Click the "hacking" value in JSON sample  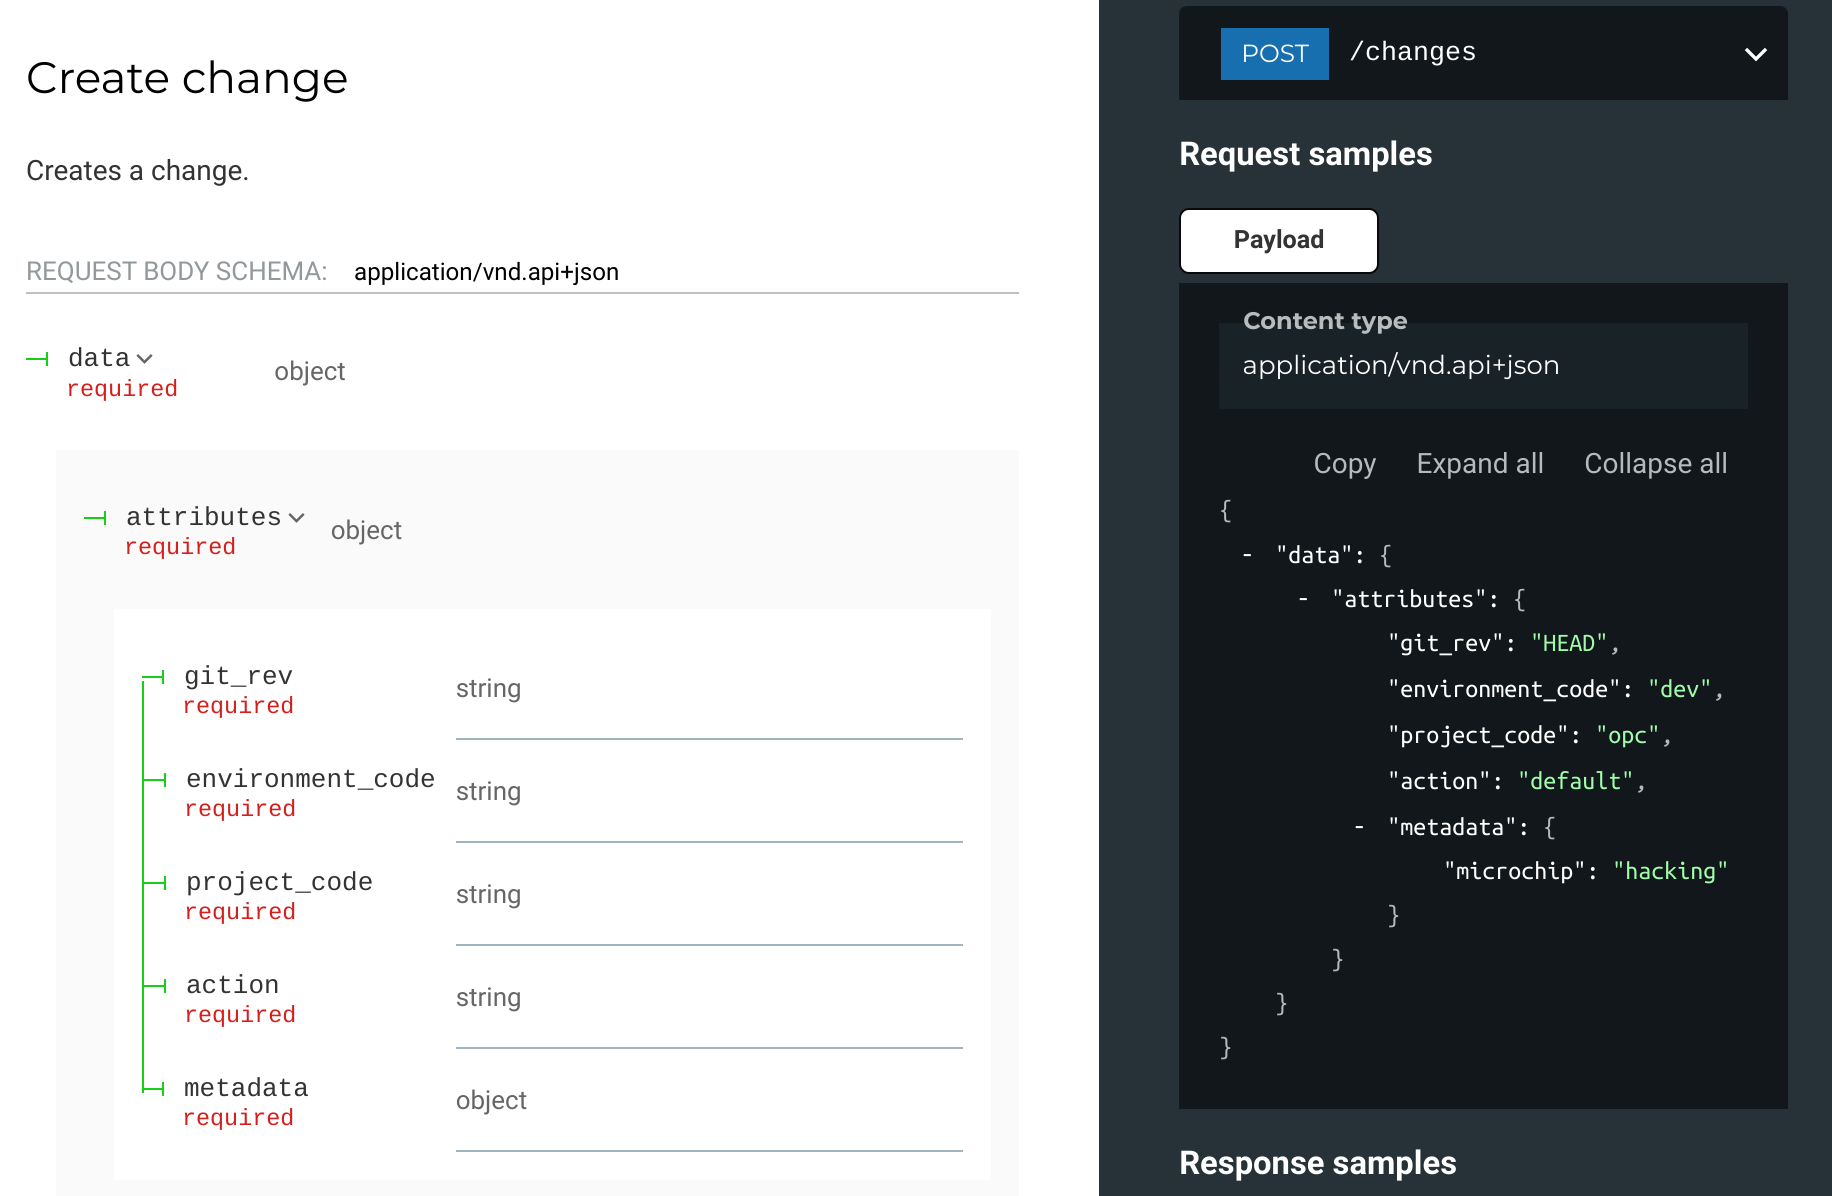[x=1670, y=871]
